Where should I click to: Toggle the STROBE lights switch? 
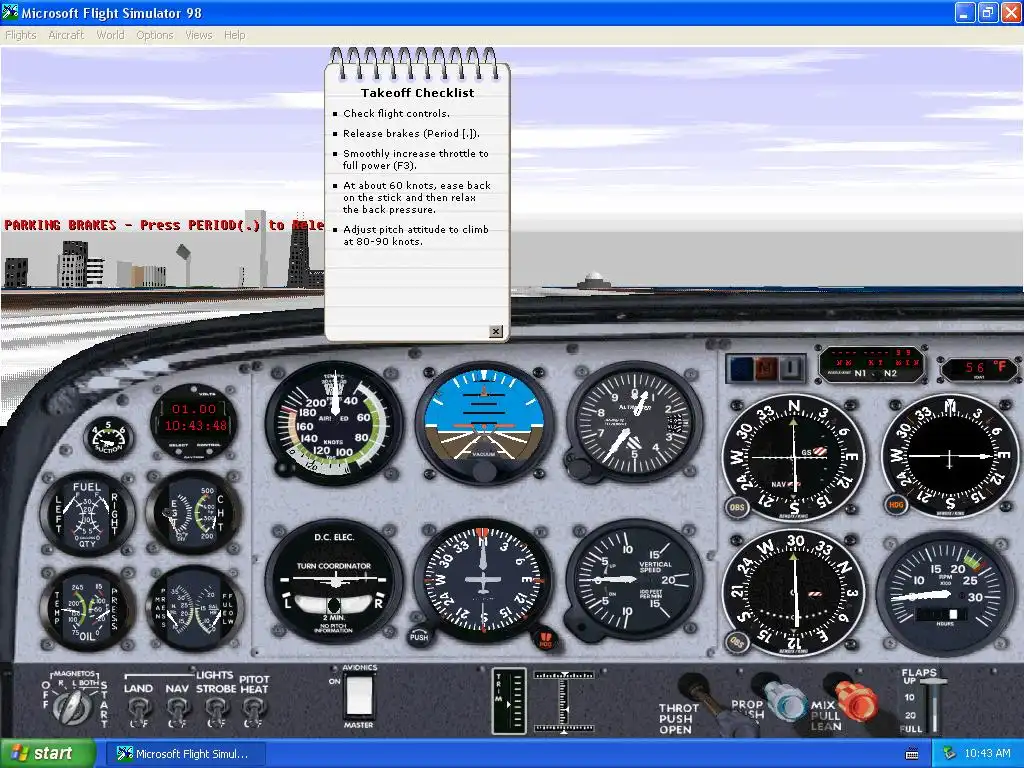216,709
